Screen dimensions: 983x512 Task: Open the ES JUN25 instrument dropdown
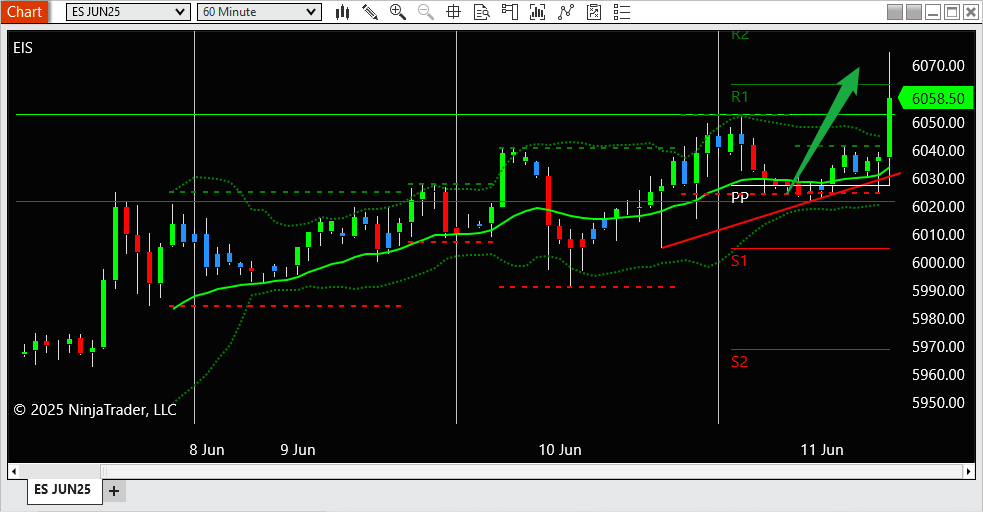pos(128,12)
